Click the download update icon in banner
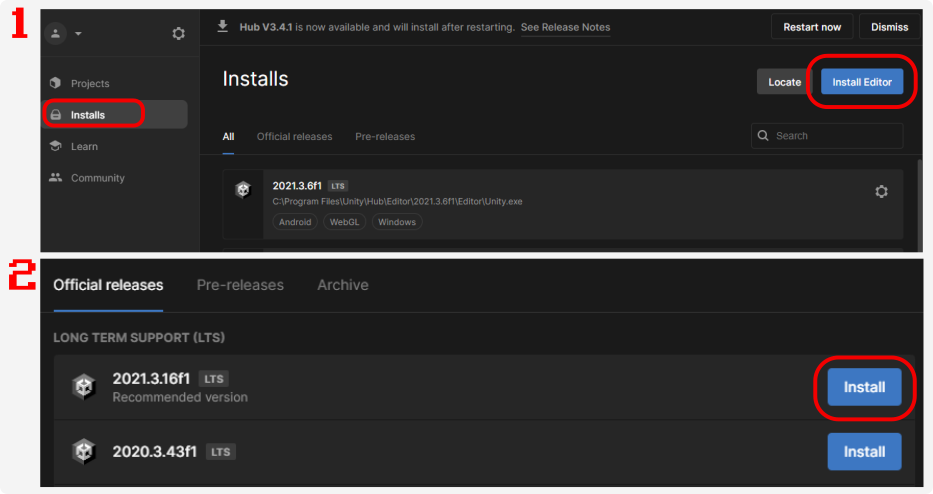Image resolution: width=933 pixels, height=494 pixels. point(223,26)
